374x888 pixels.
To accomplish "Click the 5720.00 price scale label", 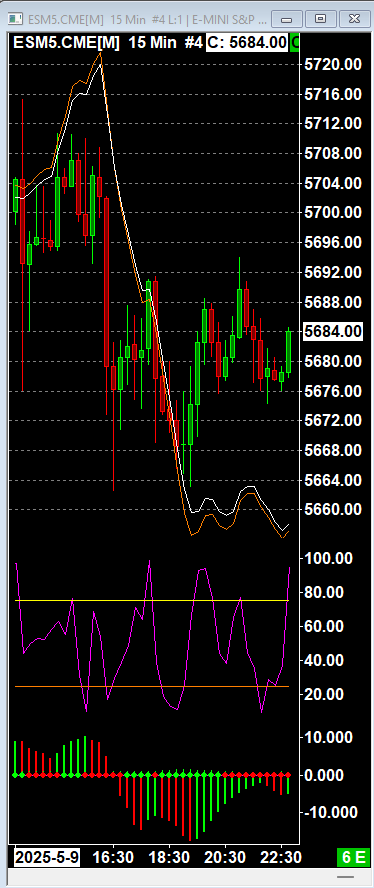I will click(x=333, y=64).
